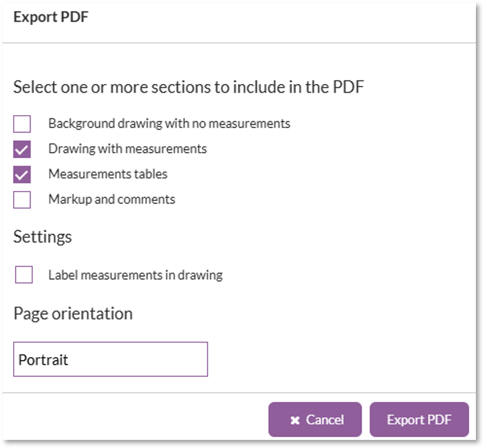
Task: Click the 'Markup and comments' label text
Action: [x=112, y=199]
